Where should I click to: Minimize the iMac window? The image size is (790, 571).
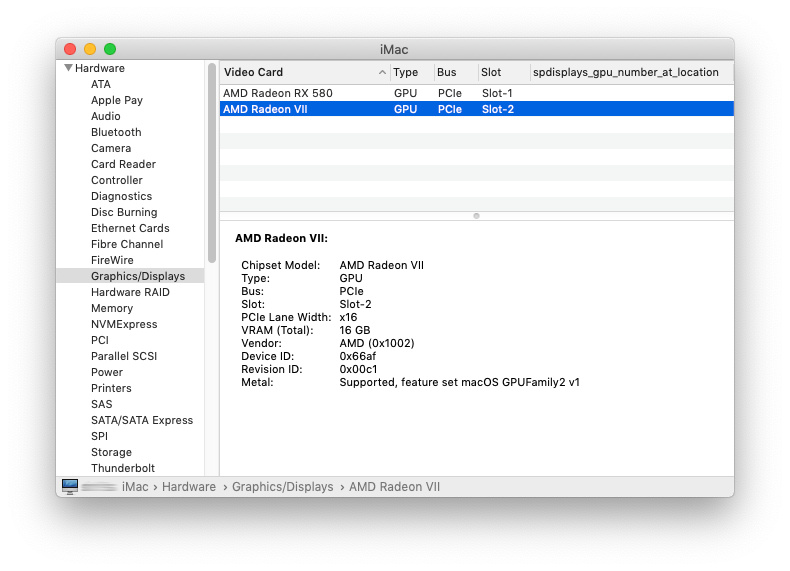point(90,49)
